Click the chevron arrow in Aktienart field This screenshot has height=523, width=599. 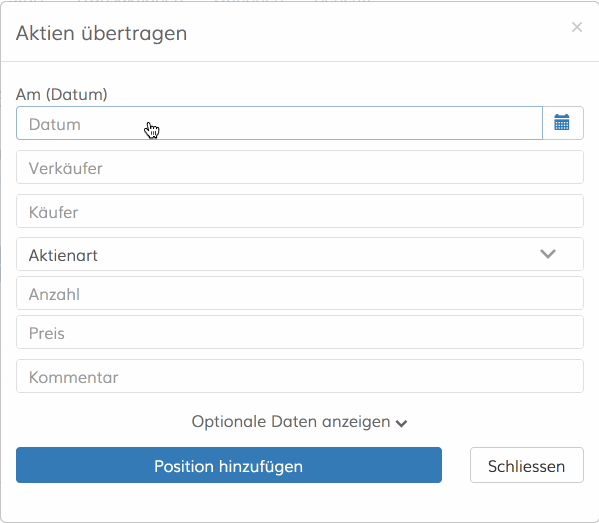coord(548,254)
